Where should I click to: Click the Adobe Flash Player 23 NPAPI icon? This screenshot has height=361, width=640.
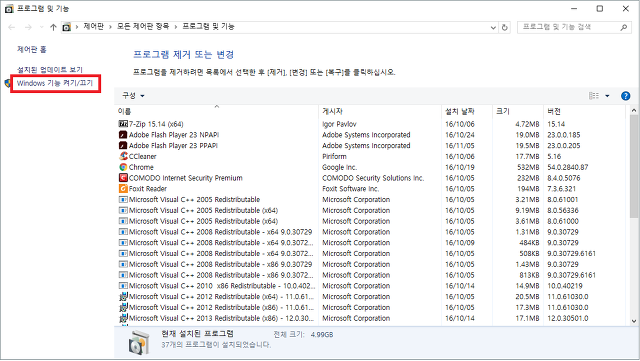point(123,135)
